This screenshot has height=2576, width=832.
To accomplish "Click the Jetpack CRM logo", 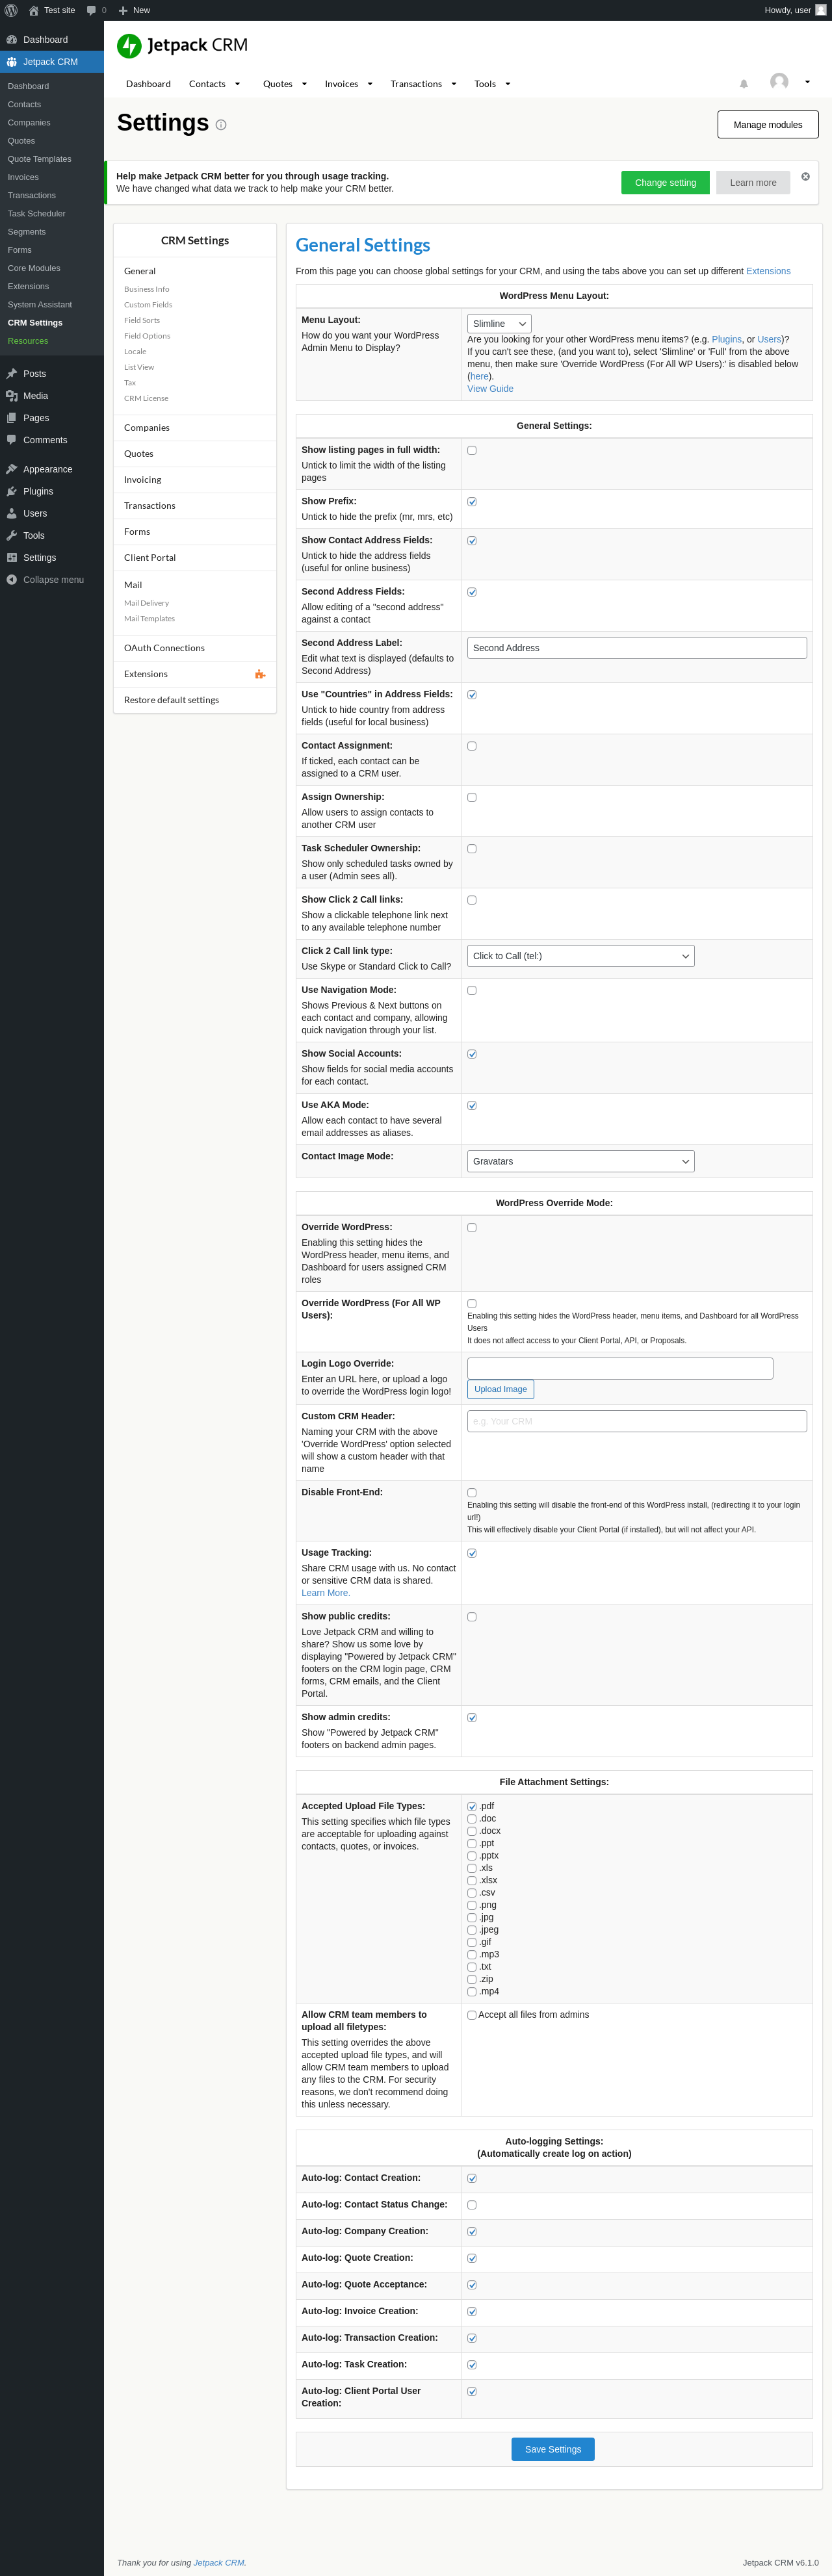I will click(x=129, y=46).
